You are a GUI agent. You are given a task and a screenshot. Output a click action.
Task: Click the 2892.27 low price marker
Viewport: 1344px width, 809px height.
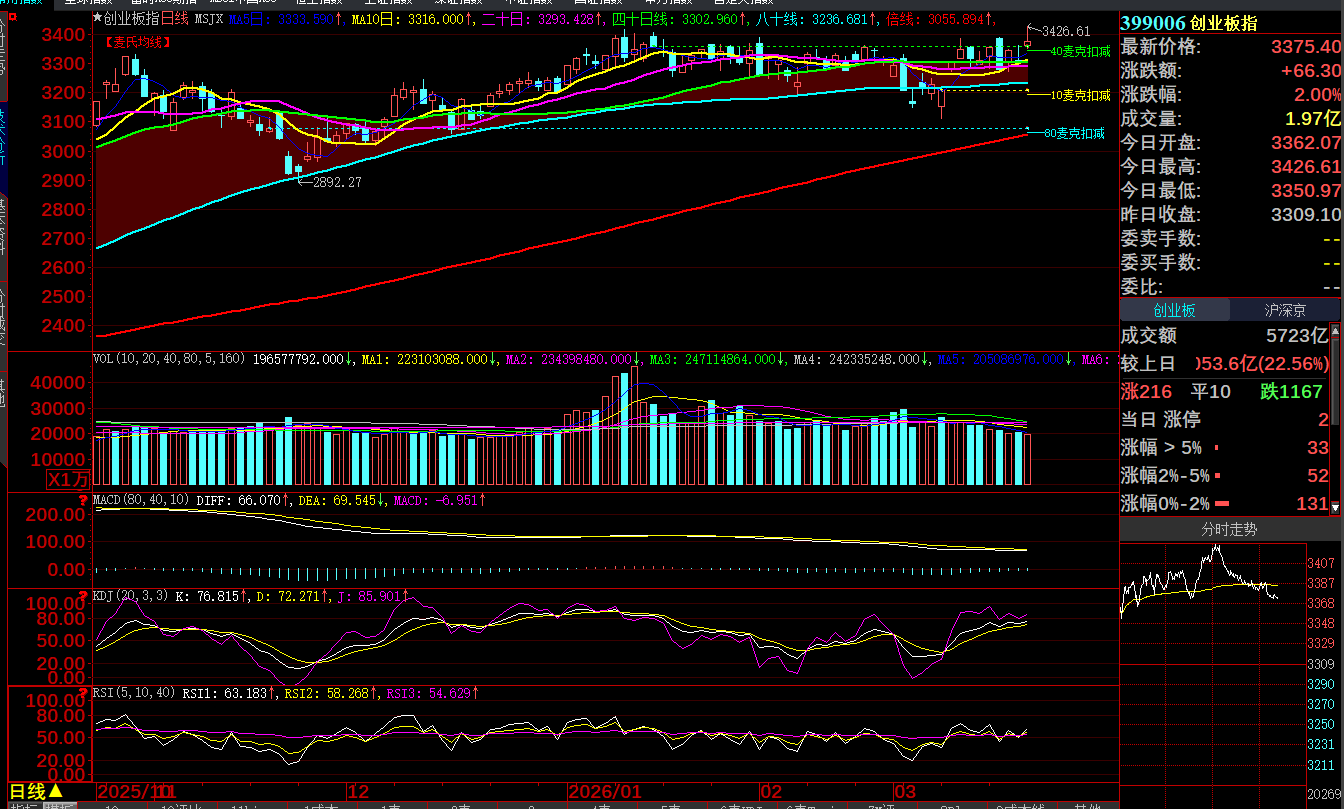coord(337,182)
